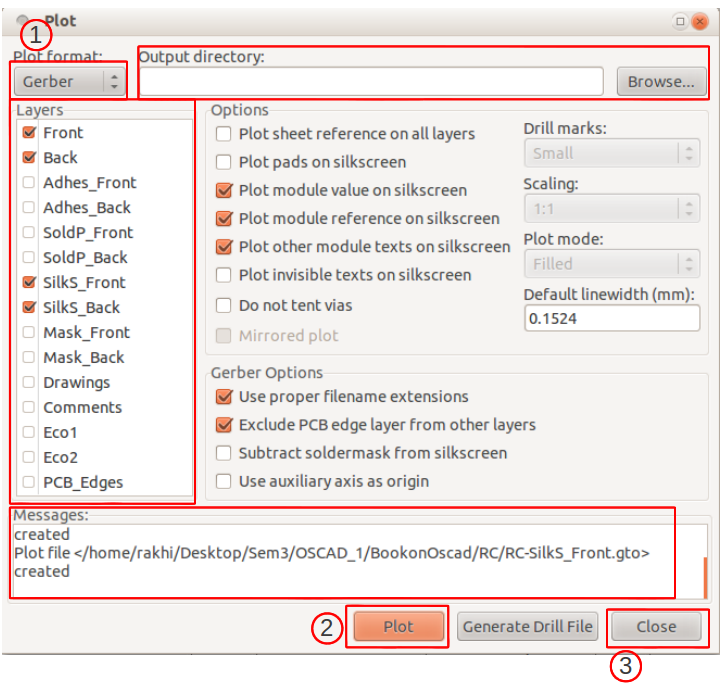The height and width of the screenshot is (686, 724).
Task: Enable the Mask_Front layer checkbox
Action: point(29,332)
